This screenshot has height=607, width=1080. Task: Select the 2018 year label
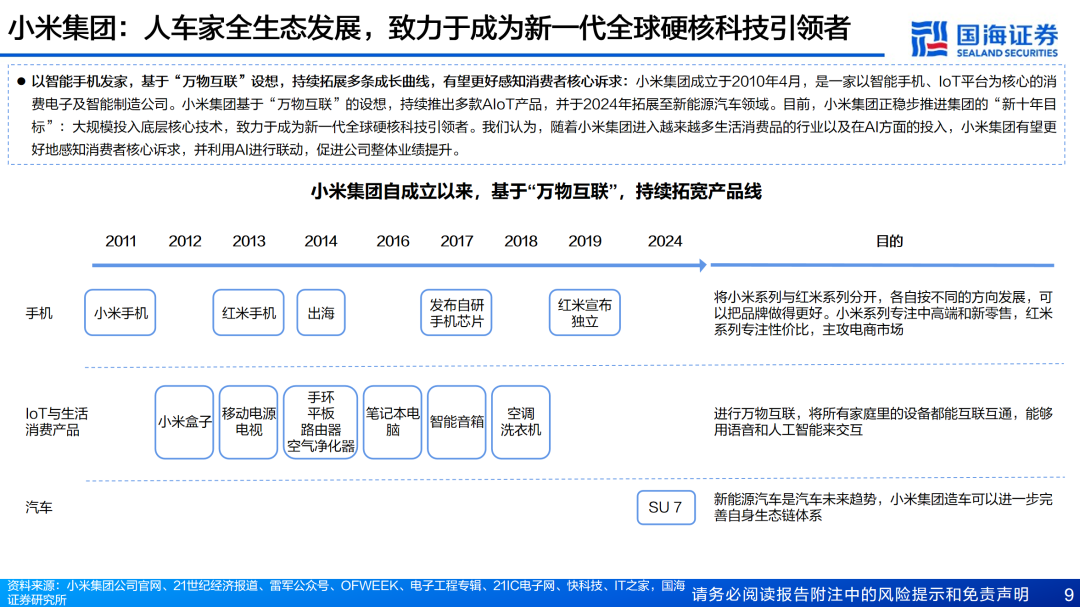(521, 241)
